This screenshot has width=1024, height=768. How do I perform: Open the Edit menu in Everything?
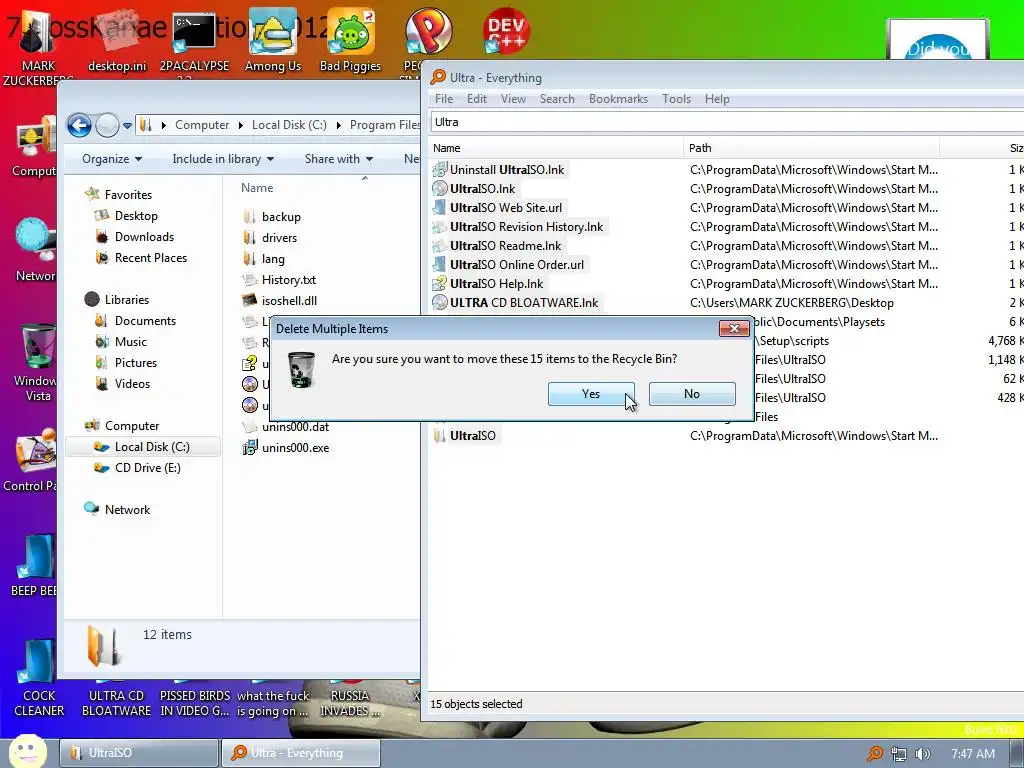tap(477, 99)
